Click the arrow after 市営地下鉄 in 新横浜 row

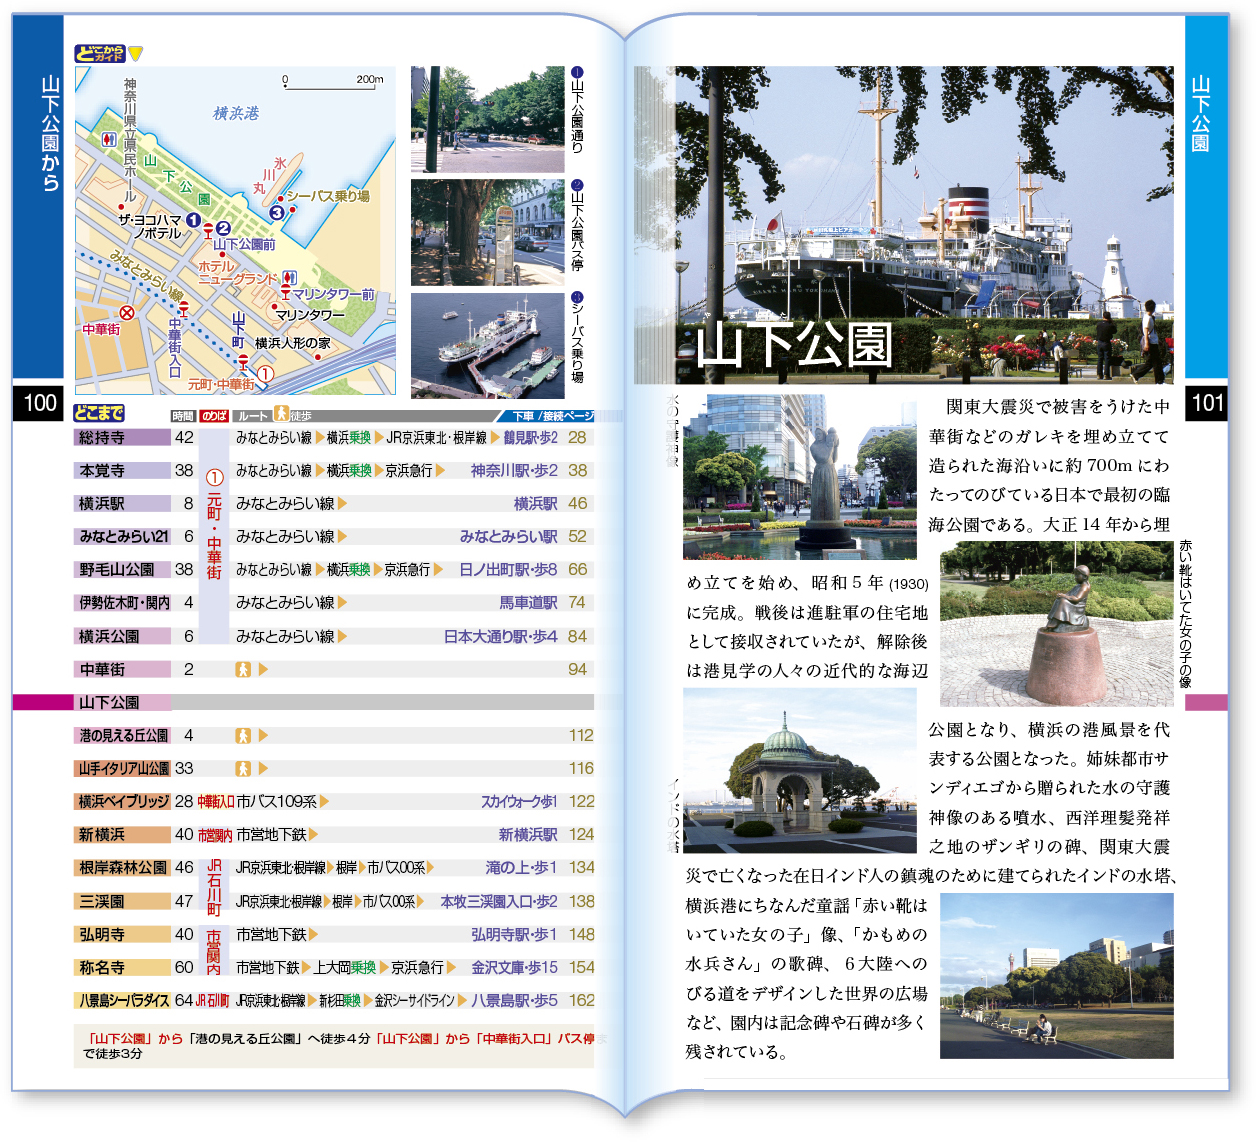pos(313,834)
